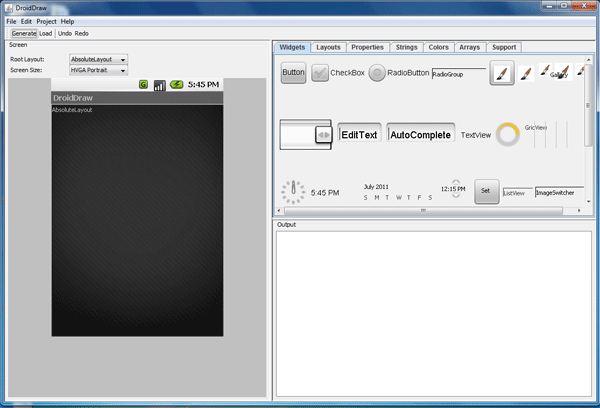Click the Load toolbar button

point(46,33)
